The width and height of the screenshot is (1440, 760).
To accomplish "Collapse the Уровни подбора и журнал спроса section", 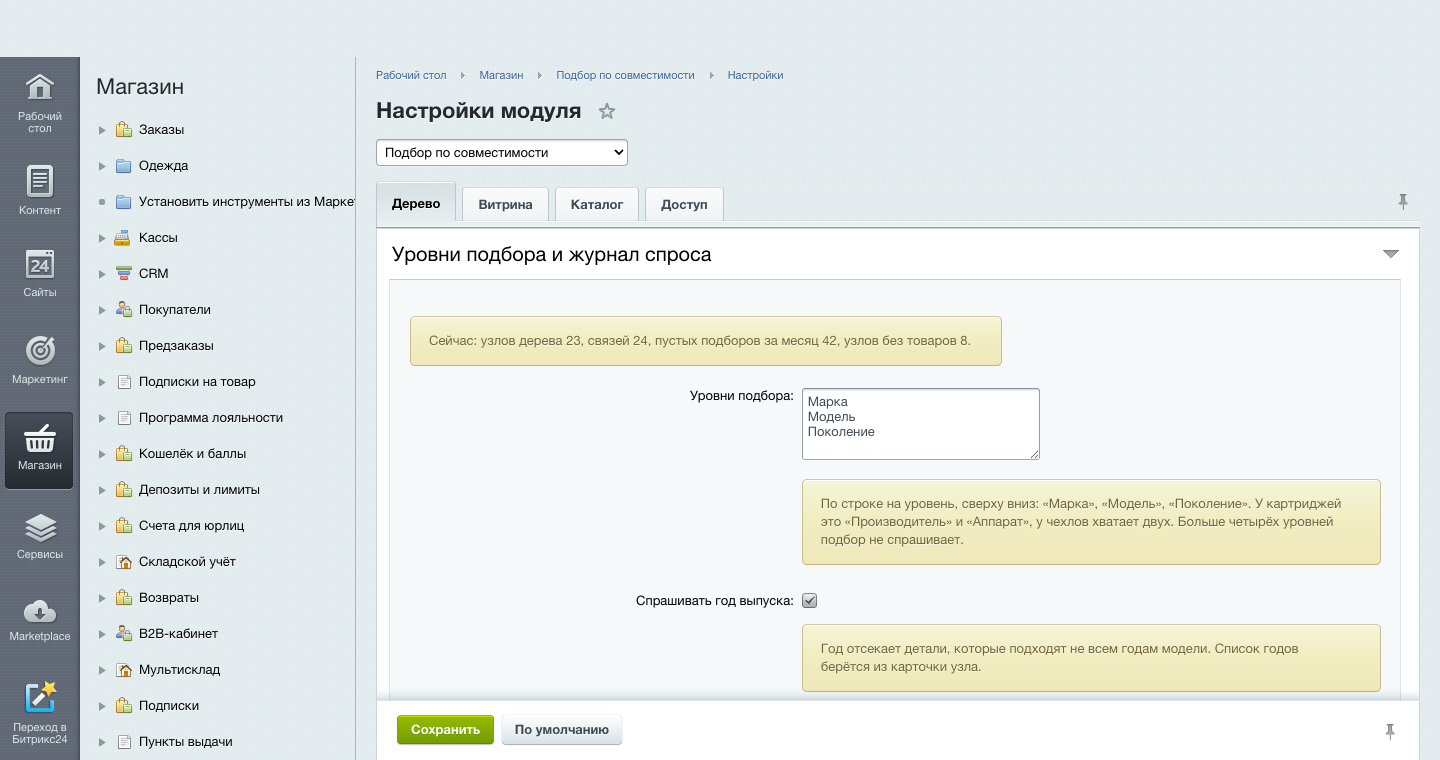I will click(x=1390, y=254).
